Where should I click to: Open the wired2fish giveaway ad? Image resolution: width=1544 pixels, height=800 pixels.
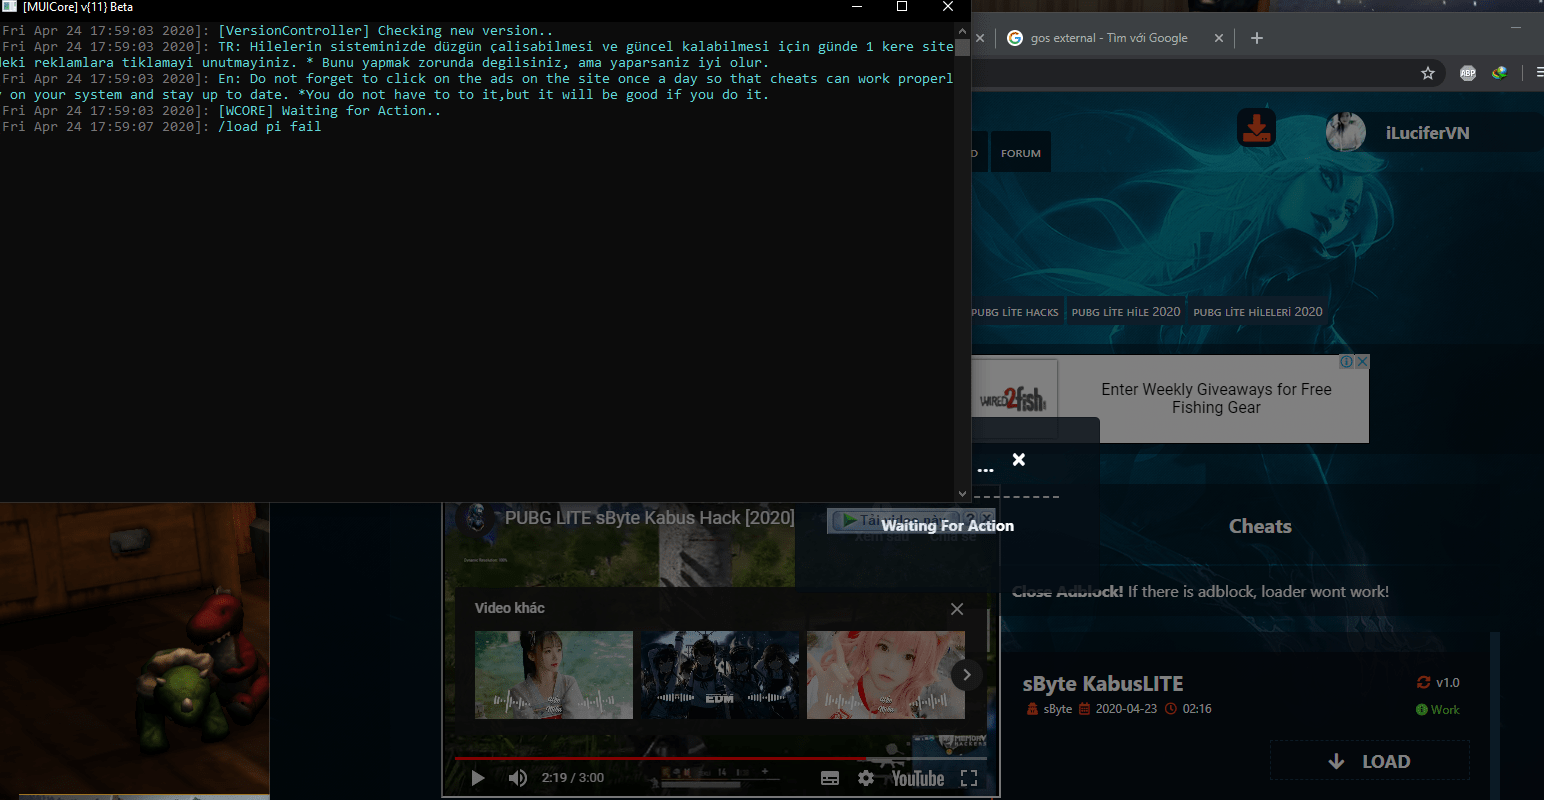(1170, 399)
